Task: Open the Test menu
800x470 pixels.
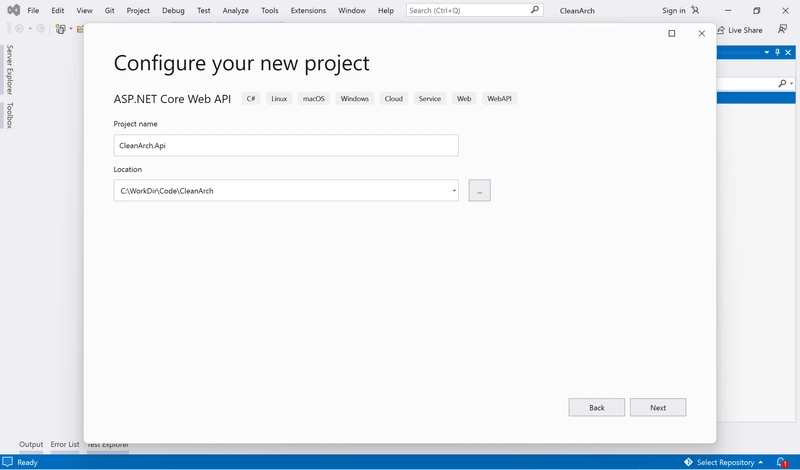Action: 204,10
